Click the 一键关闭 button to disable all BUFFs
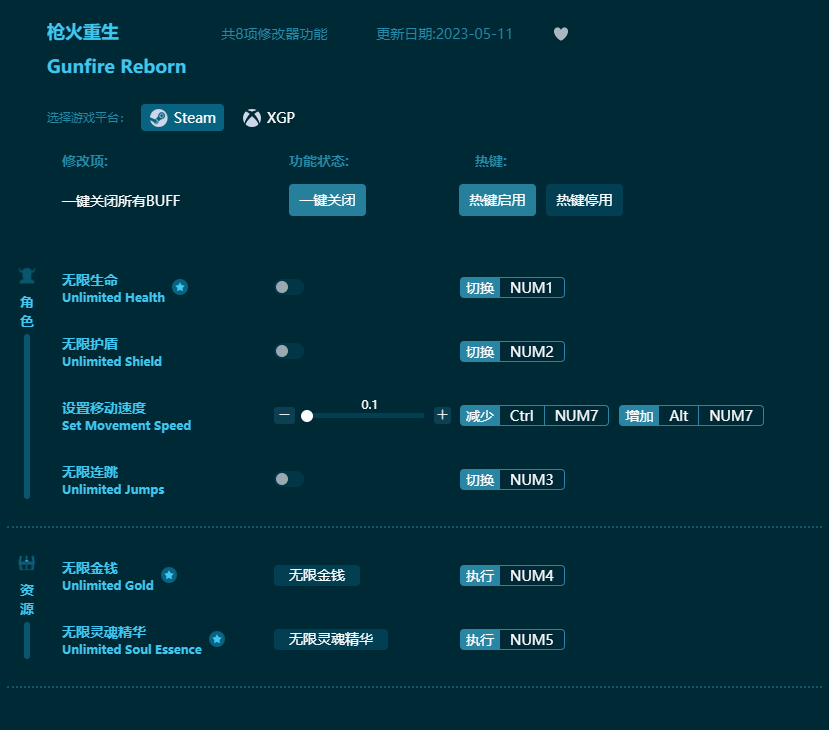The image size is (829, 730). (x=327, y=200)
